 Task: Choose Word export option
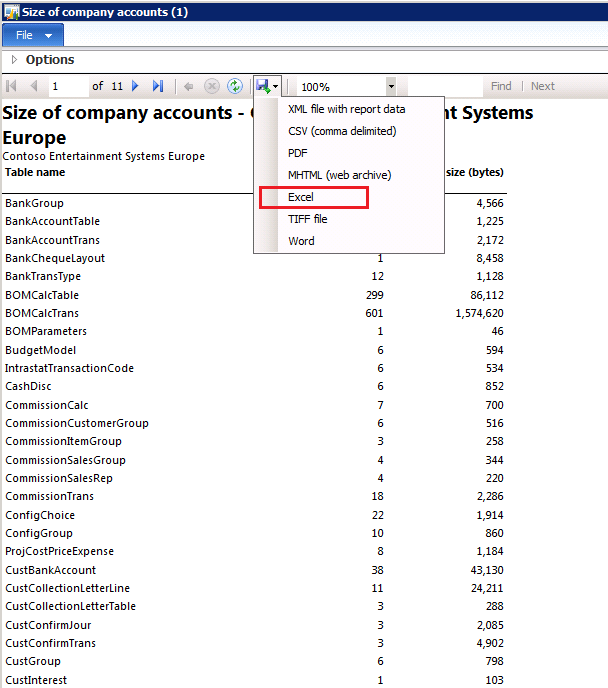tap(301, 241)
